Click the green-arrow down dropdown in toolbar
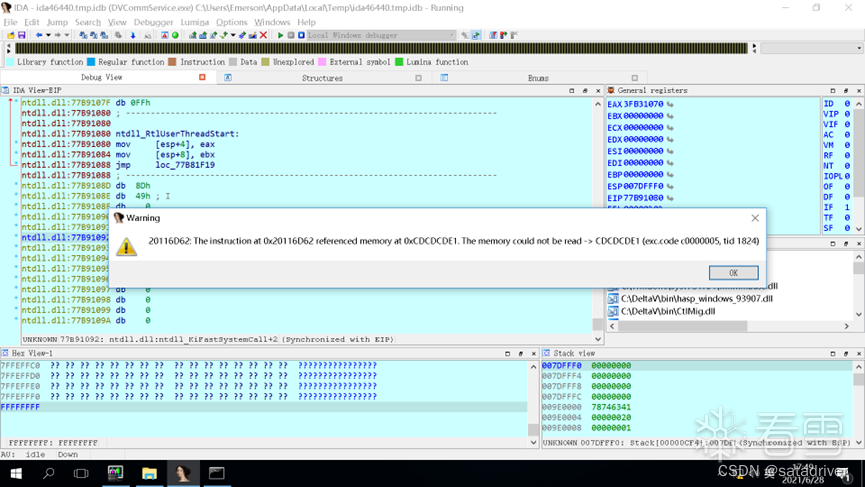 (x=233, y=35)
